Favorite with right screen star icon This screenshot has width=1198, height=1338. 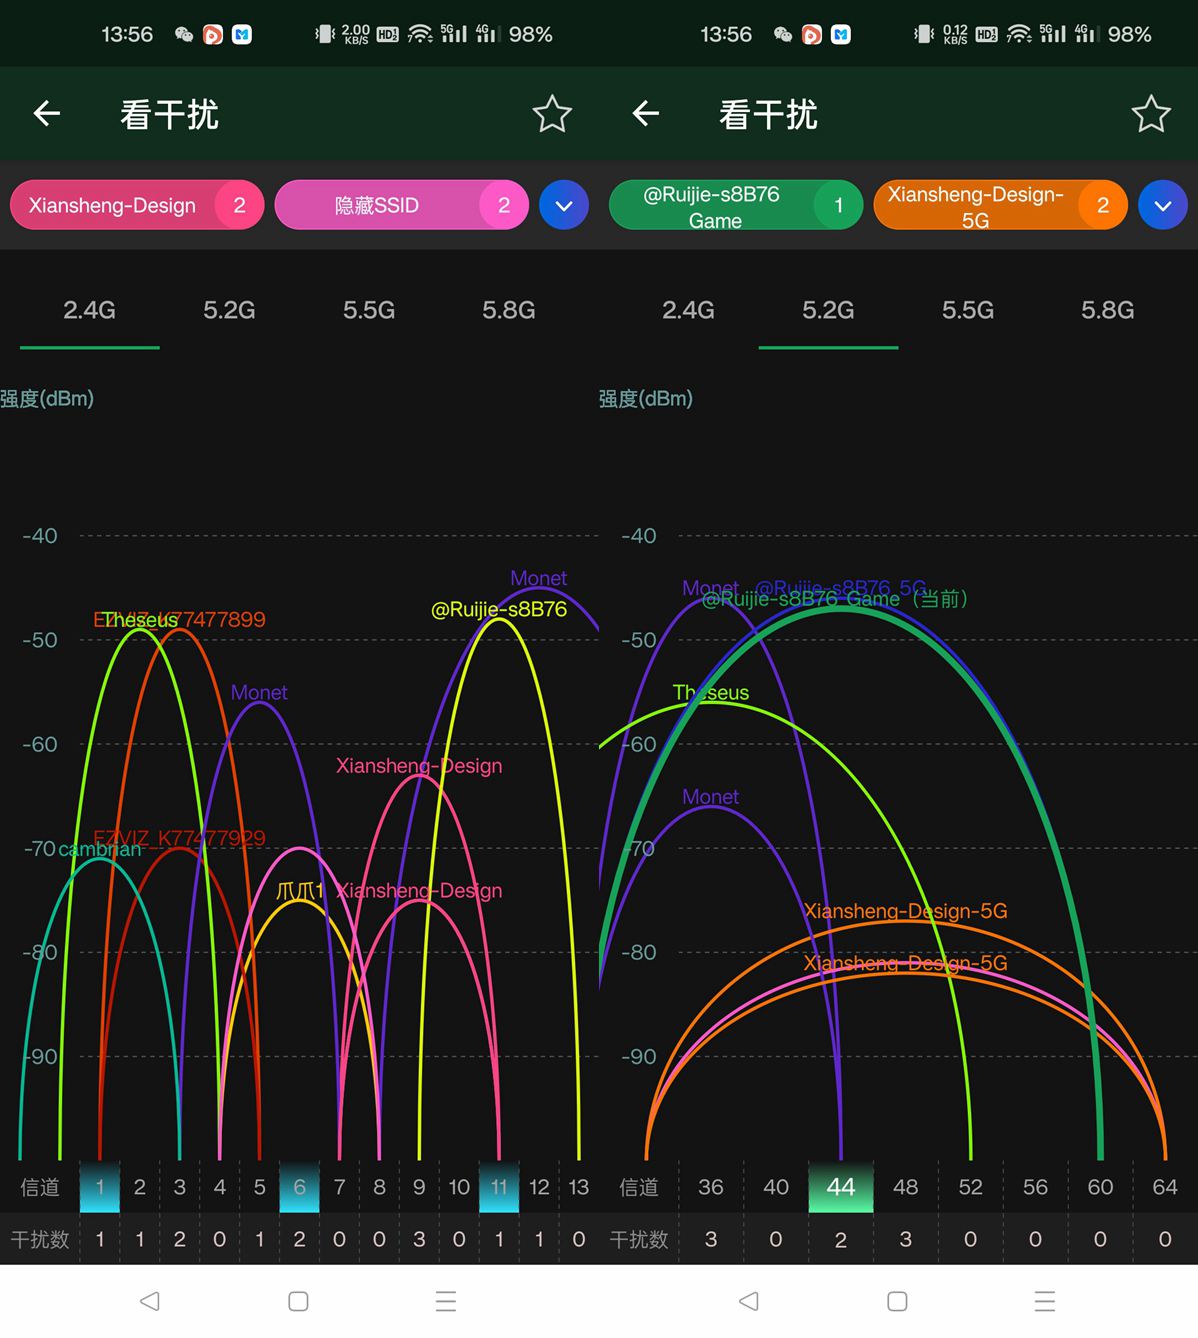(x=1151, y=114)
